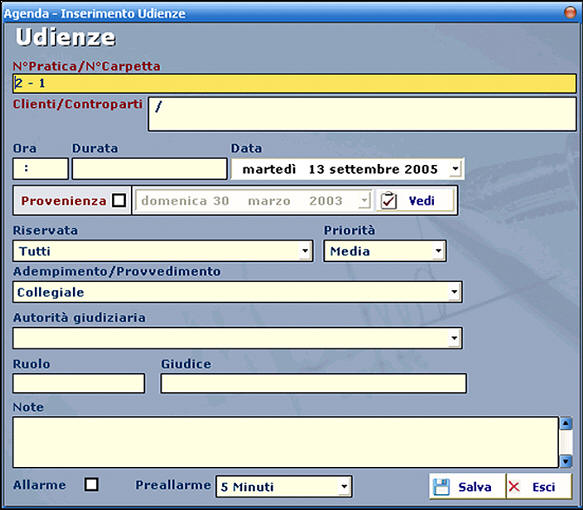Expand the Riservata dropdown showing Tutti
583x510 pixels.
[x=305, y=251]
